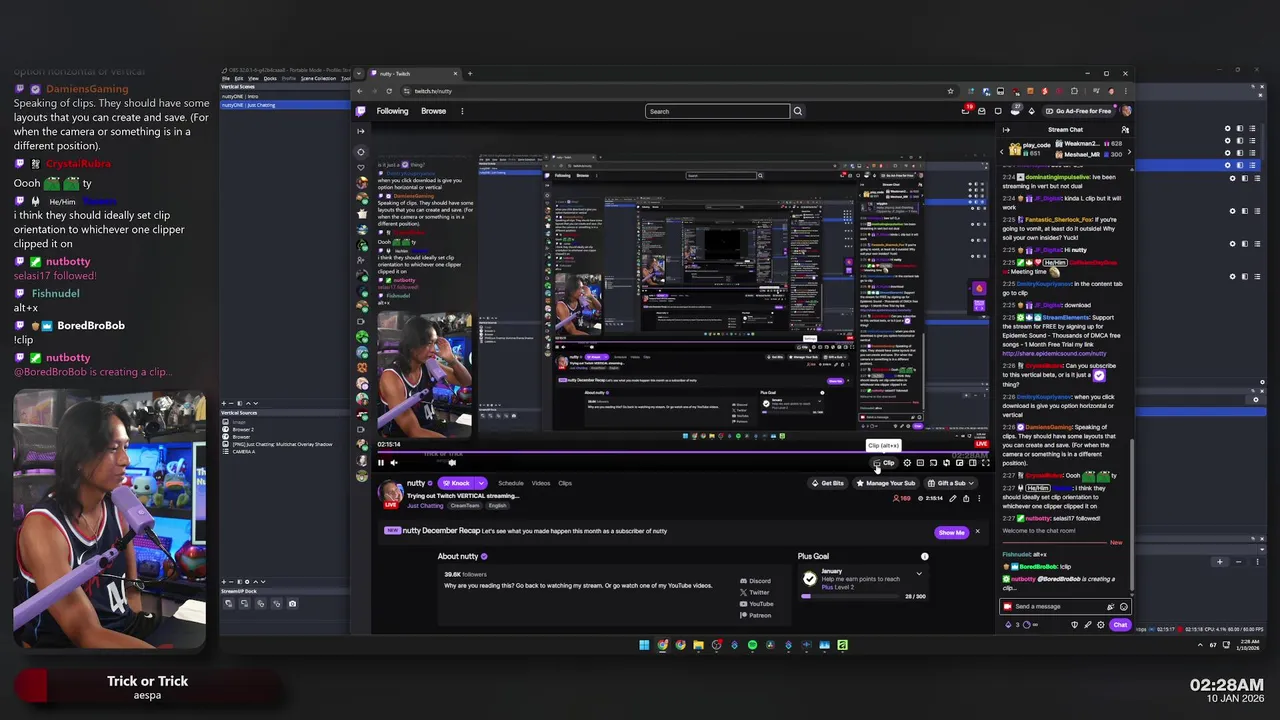The height and width of the screenshot is (720, 1280).
Task: Click the Plus Goal info icon
Action: [x=925, y=556]
